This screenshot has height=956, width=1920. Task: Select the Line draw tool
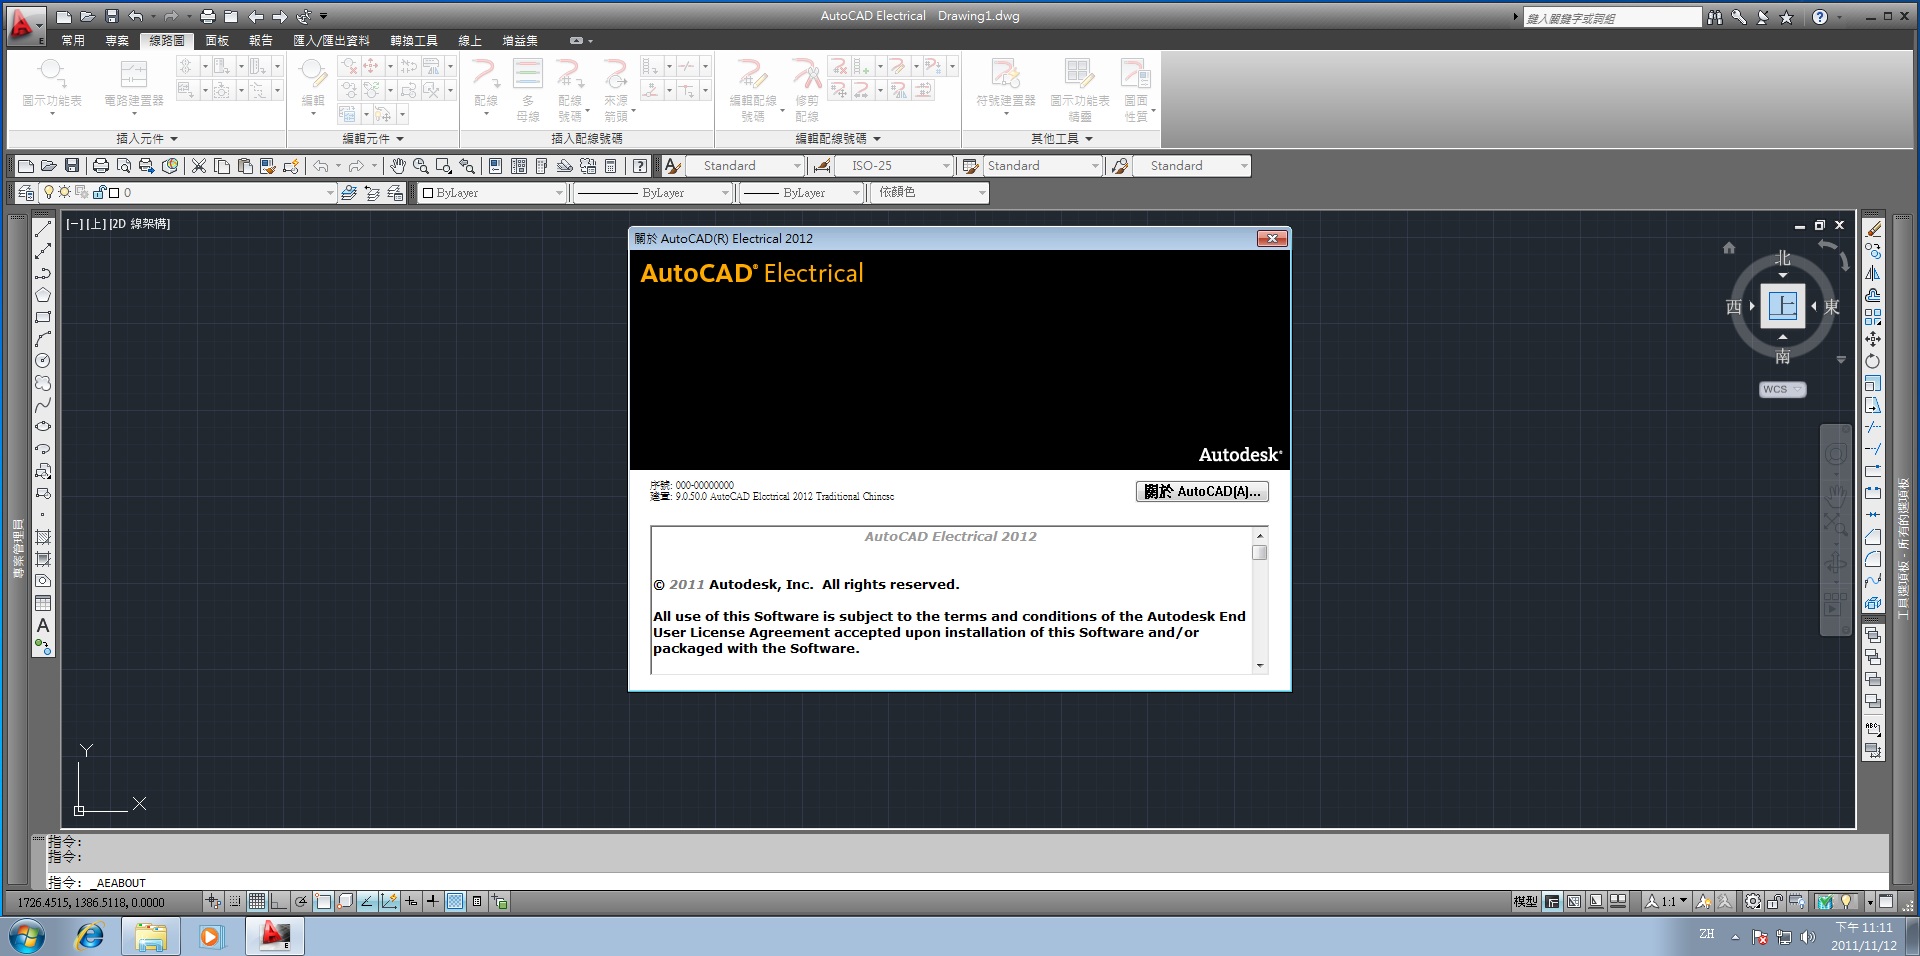tap(43, 229)
